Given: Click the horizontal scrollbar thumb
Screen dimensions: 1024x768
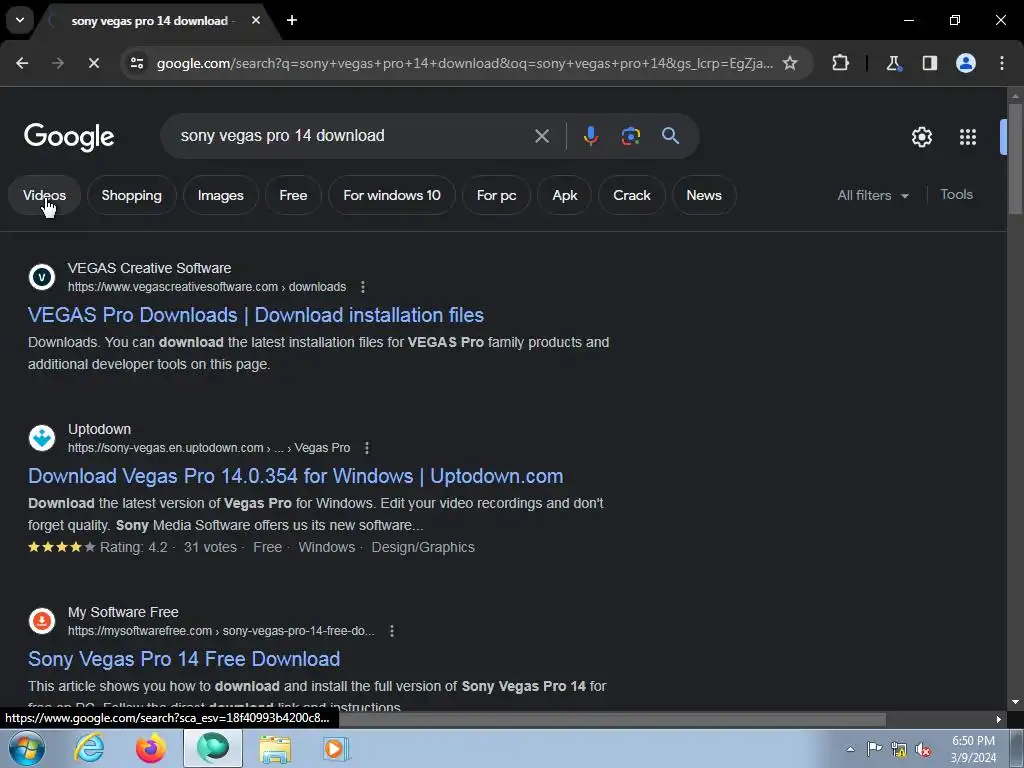Looking at the screenshot, I should tap(612, 719).
